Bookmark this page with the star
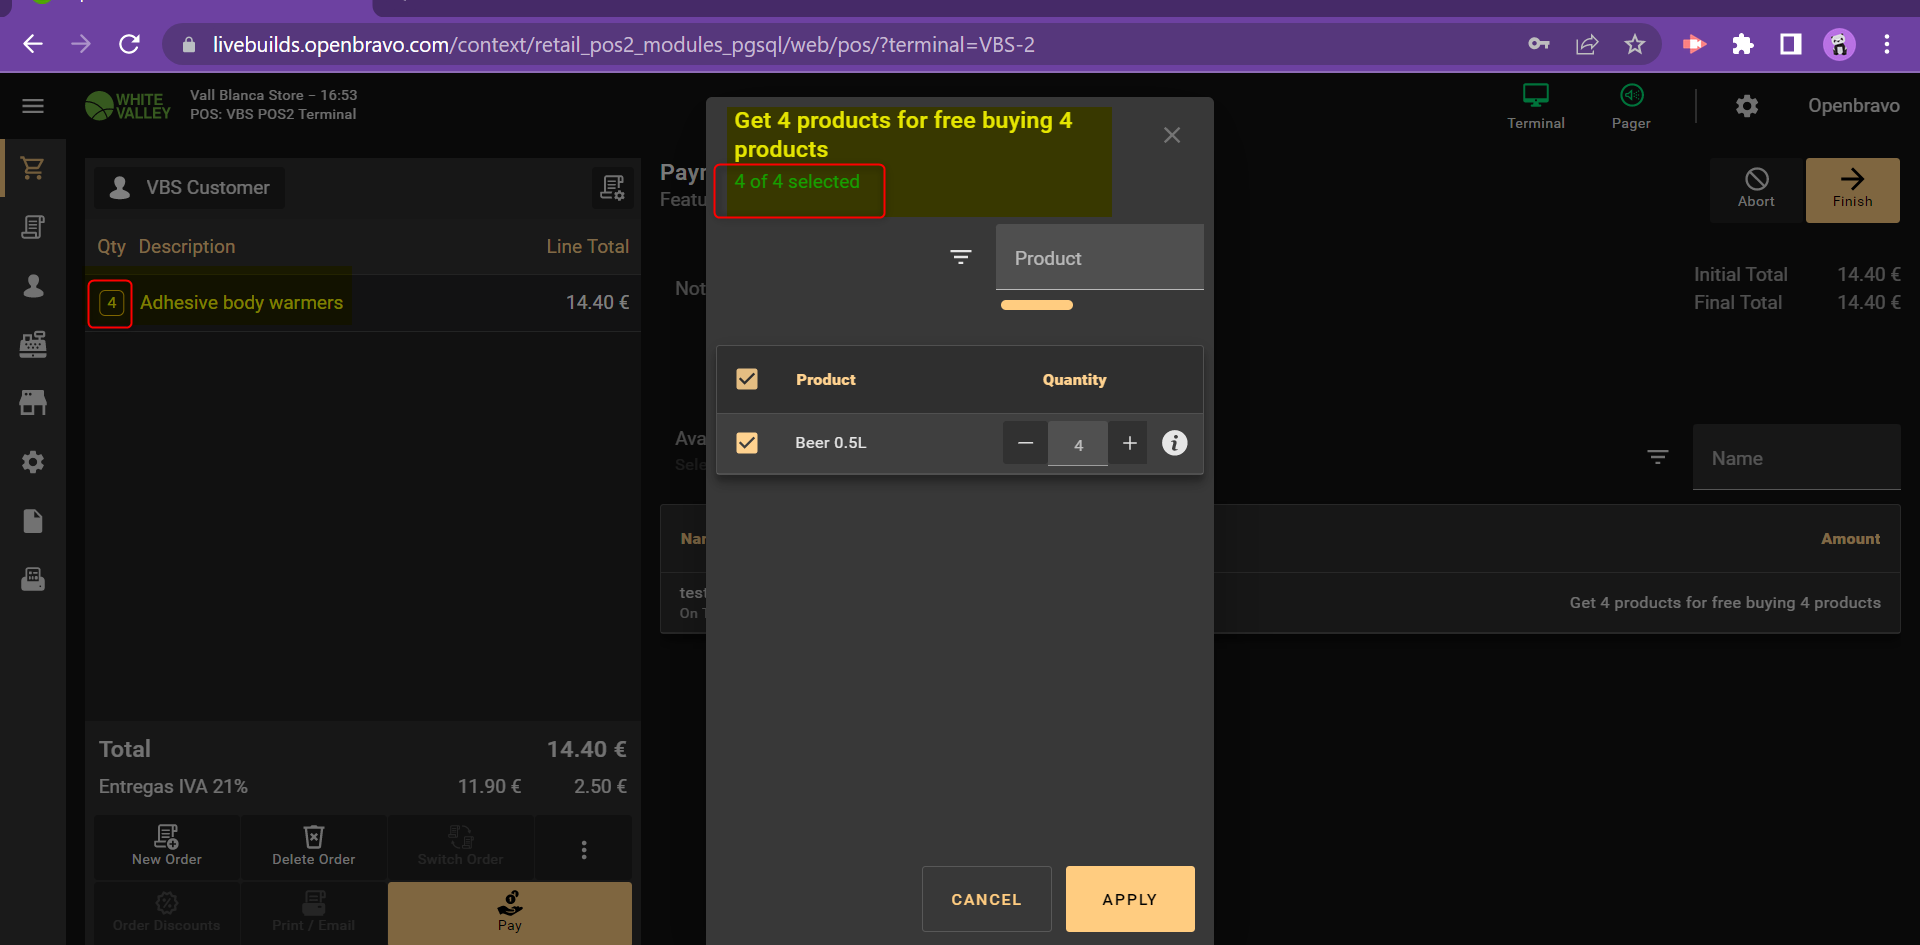Image resolution: width=1920 pixels, height=945 pixels. (x=1635, y=44)
